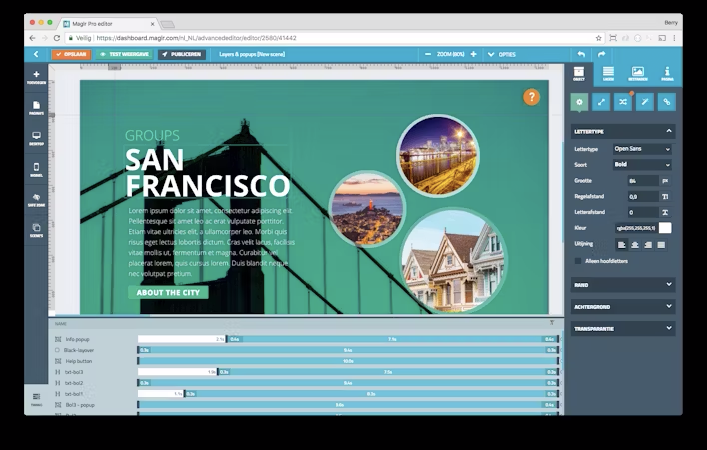Click the undo arrow in top bar
The width and height of the screenshot is (707, 450).
(x=581, y=54)
